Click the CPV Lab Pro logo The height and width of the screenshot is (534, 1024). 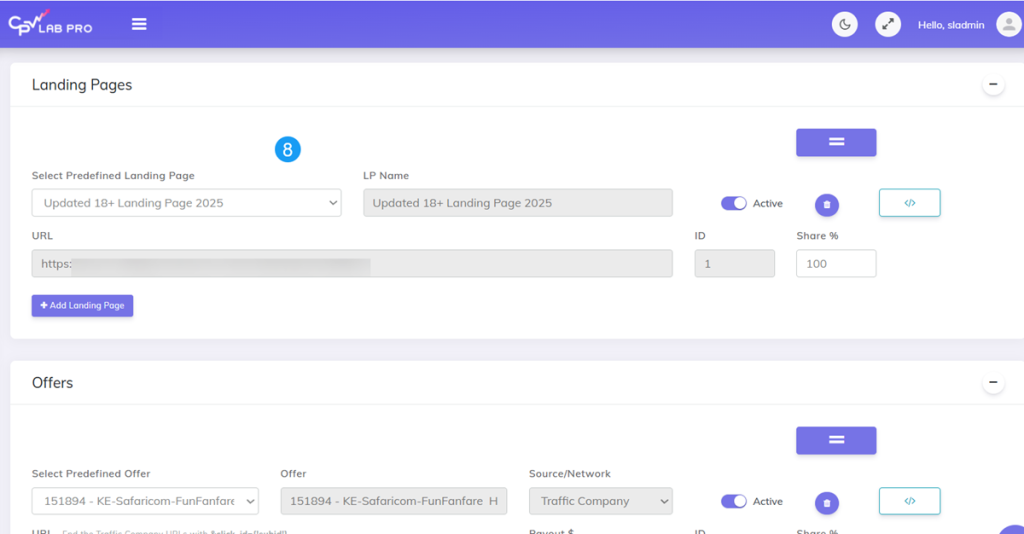pos(50,23)
